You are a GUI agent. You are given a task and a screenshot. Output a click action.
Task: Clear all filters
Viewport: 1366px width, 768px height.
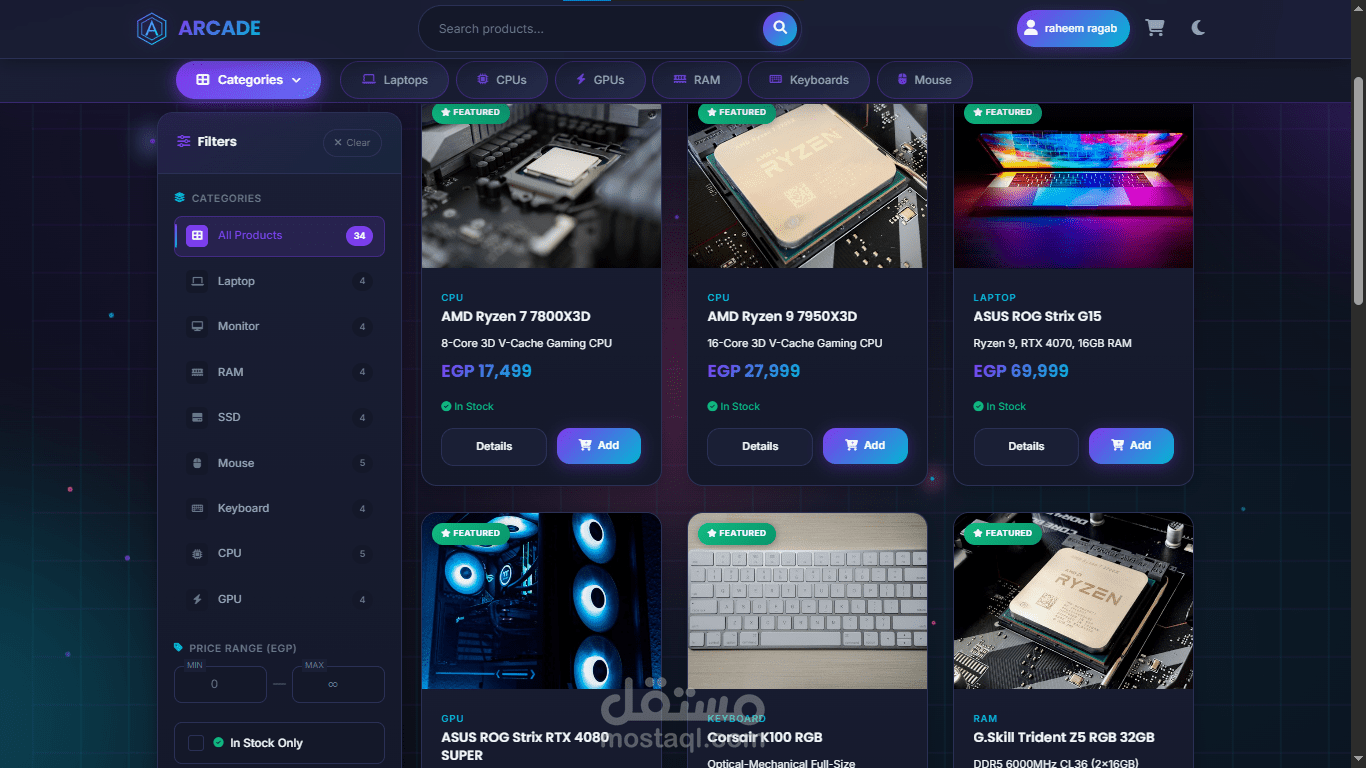(x=352, y=143)
